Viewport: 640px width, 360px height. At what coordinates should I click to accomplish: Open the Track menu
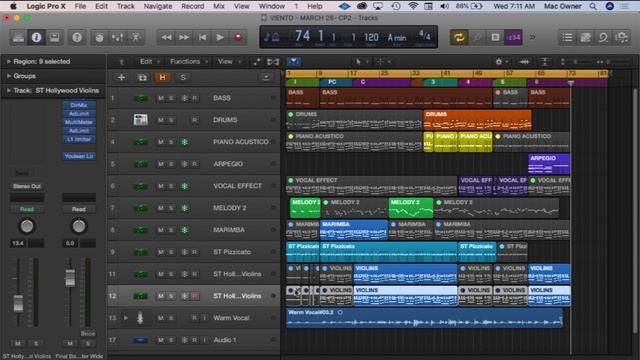coord(125,6)
